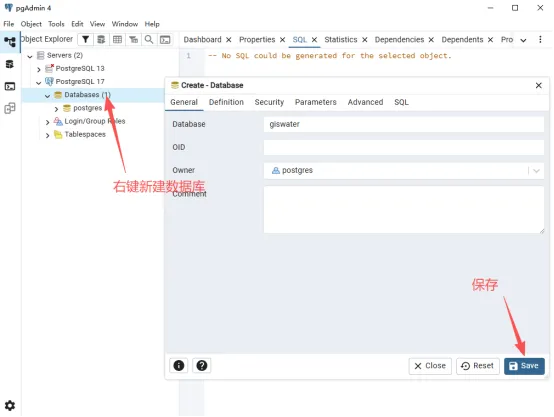554x417 pixels.
Task: Switch to the Definition tab in dialog
Action: pyautogui.click(x=226, y=102)
